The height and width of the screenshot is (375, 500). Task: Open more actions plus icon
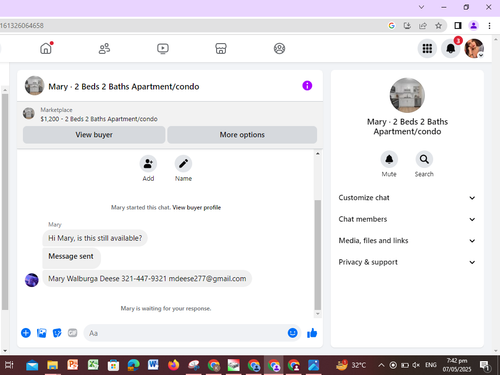(26, 333)
